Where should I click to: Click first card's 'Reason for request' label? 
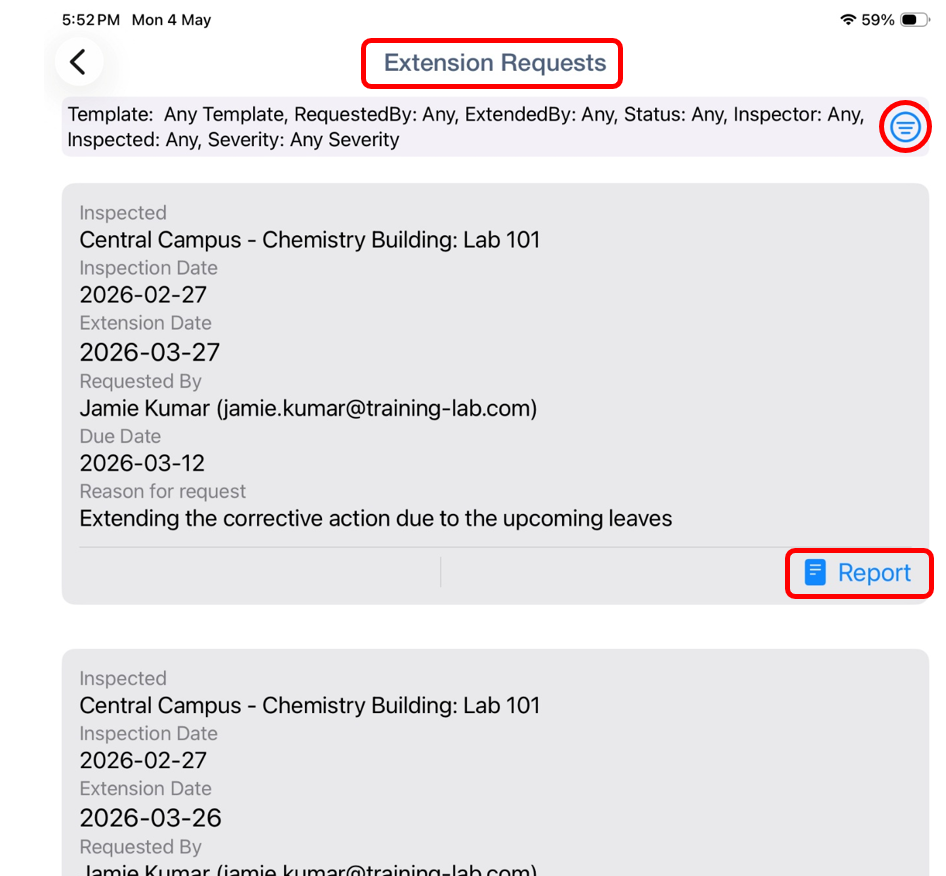(x=163, y=492)
